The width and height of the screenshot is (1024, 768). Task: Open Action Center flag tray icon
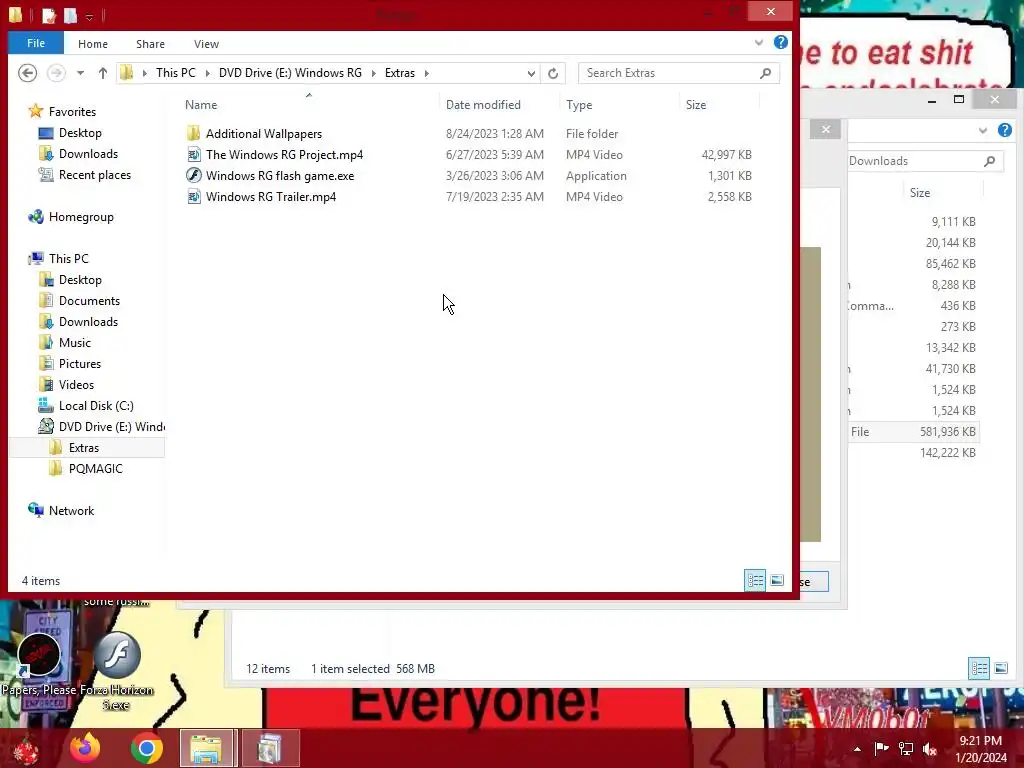tap(882, 749)
